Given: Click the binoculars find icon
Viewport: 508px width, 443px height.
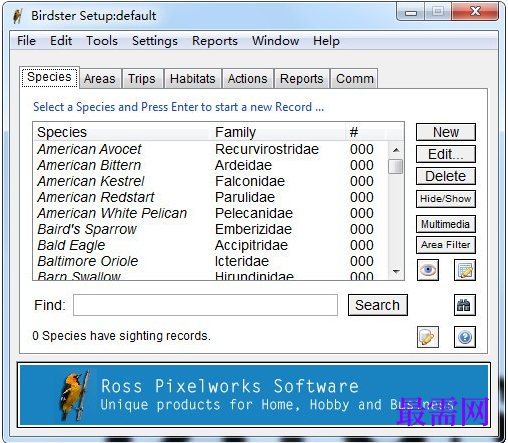Looking at the screenshot, I should [465, 305].
